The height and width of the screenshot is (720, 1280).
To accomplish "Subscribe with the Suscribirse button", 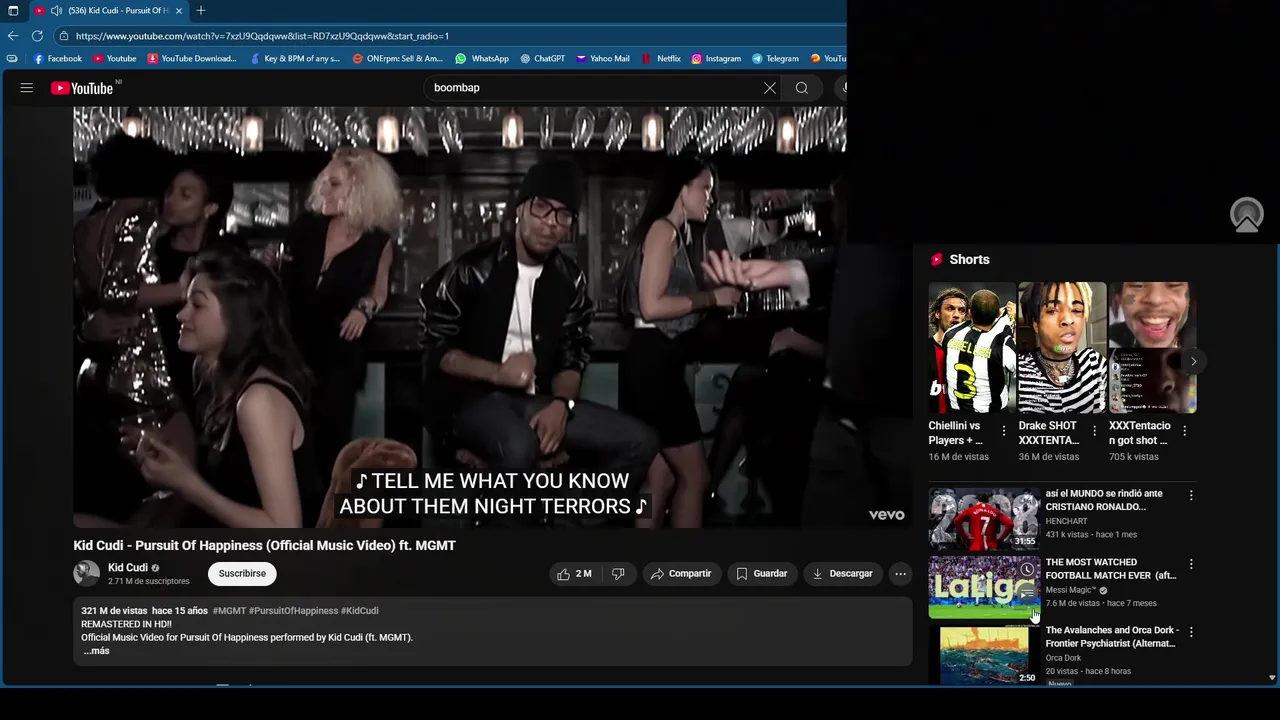I will (242, 574).
